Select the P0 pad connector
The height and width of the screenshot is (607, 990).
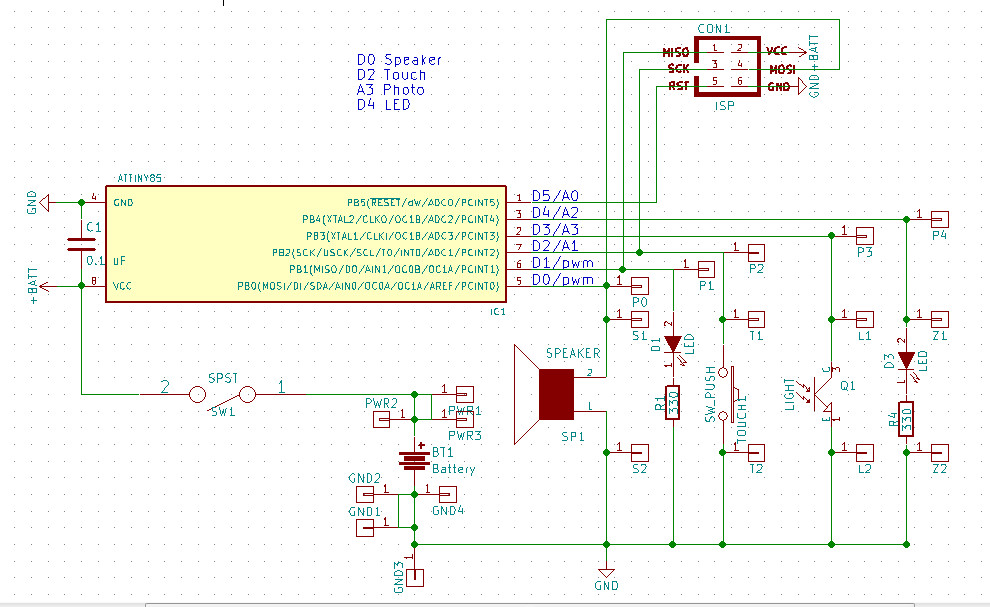(x=640, y=285)
